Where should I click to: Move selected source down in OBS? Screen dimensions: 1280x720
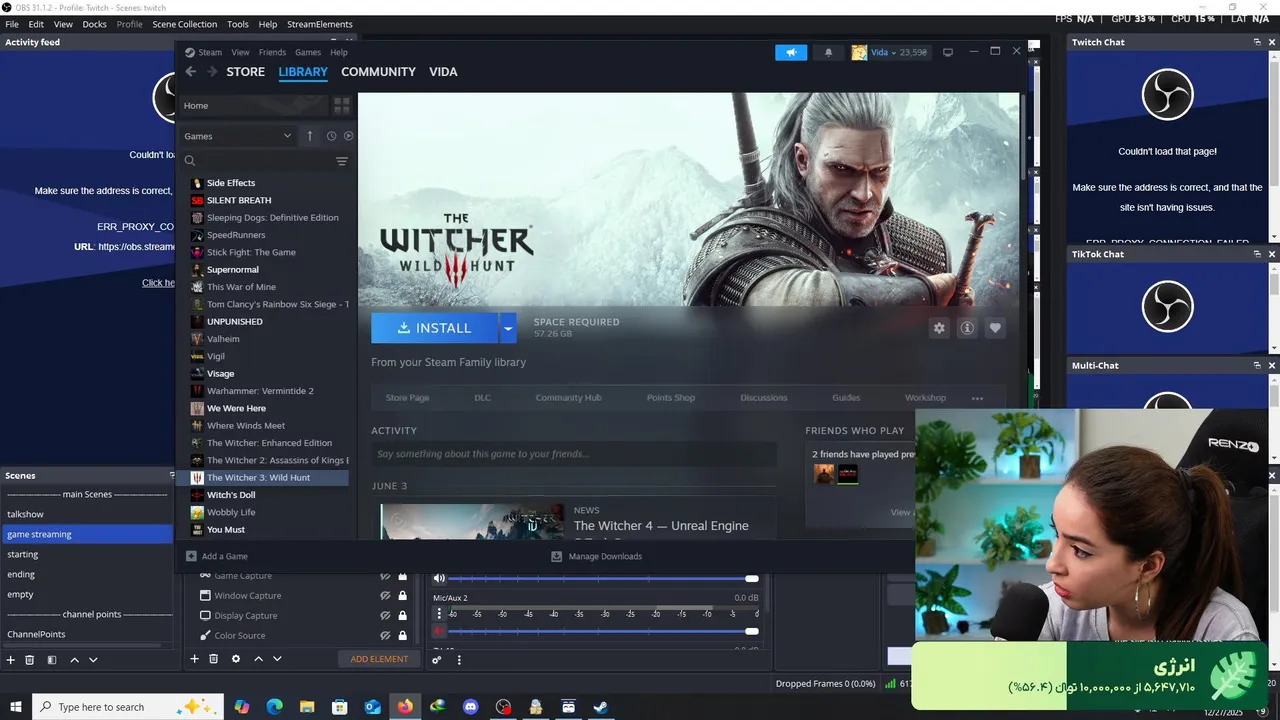(x=277, y=659)
